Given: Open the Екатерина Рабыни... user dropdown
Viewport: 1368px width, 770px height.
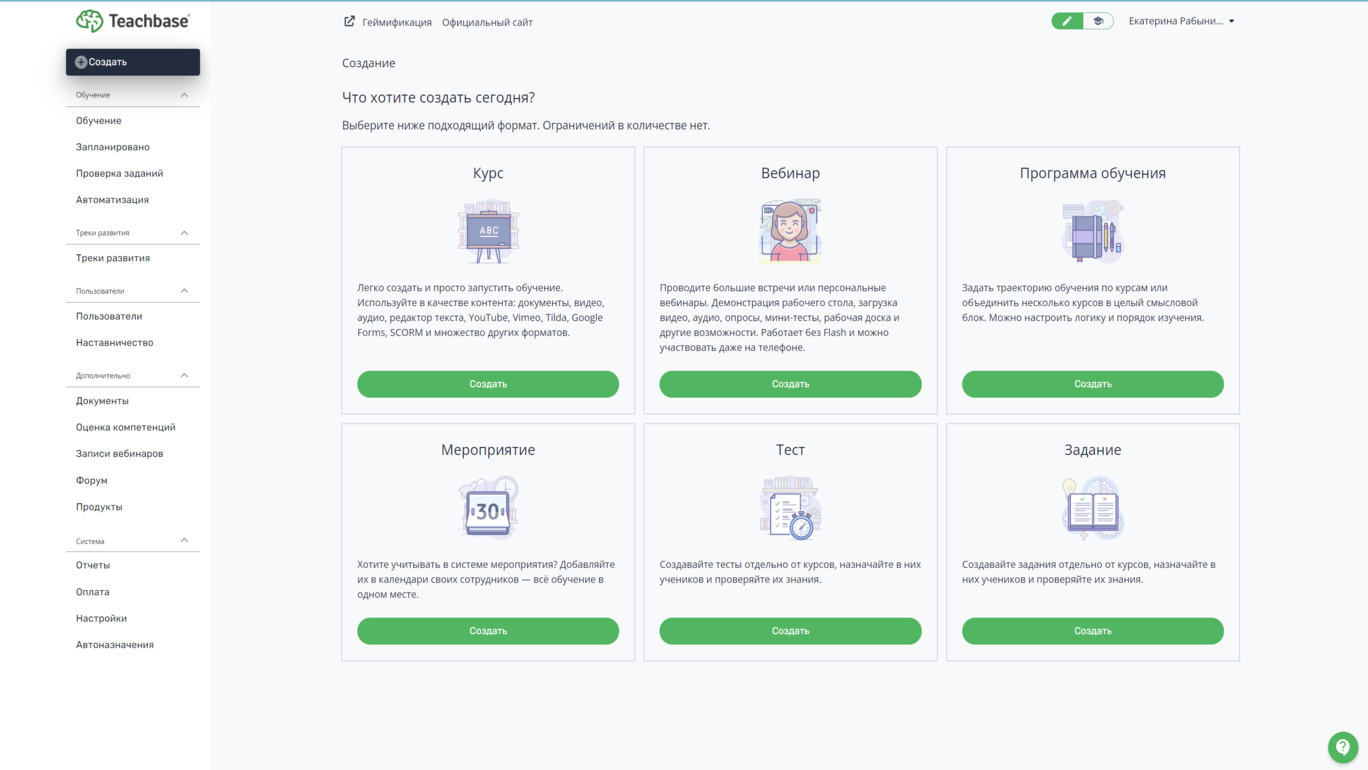Looking at the screenshot, I should click(x=1181, y=21).
